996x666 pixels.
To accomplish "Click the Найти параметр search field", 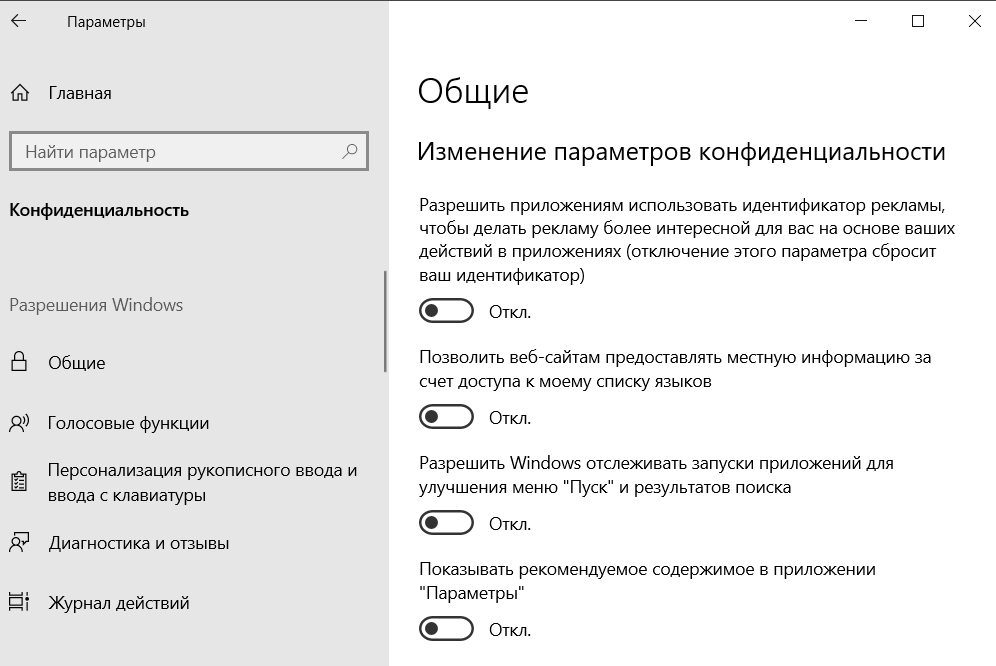I will coord(189,151).
